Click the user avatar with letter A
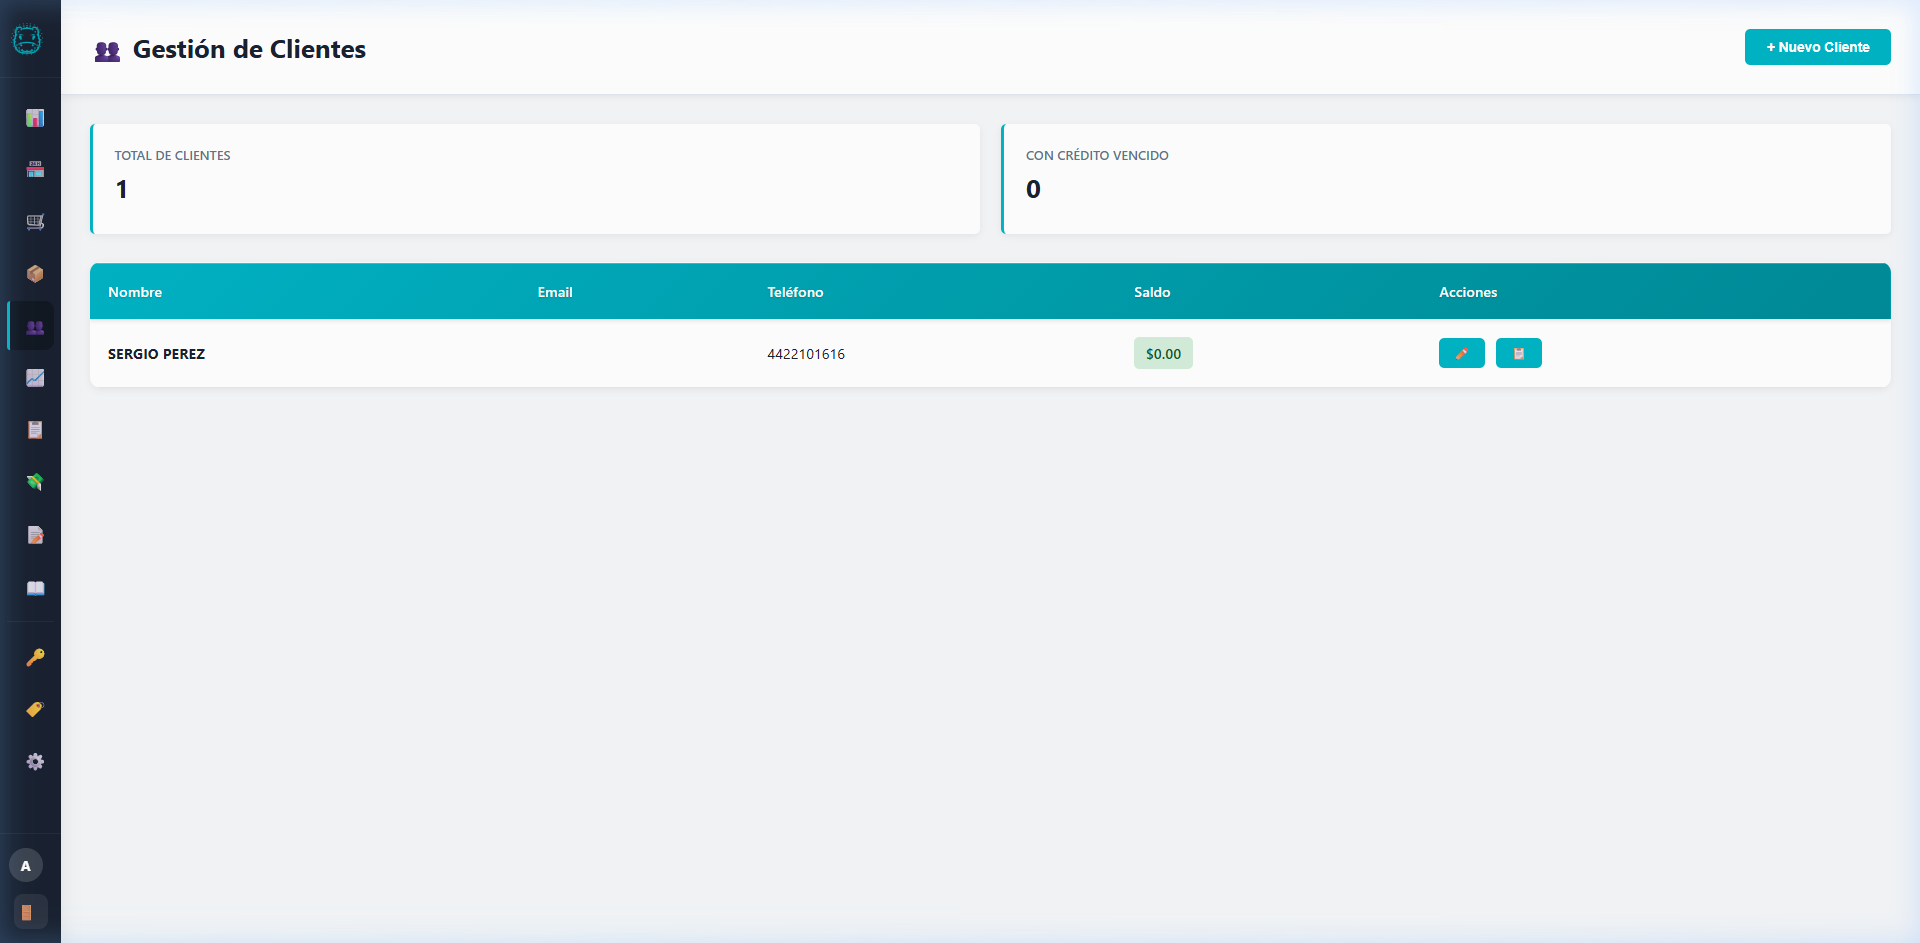1920x943 pixels. 26,866
